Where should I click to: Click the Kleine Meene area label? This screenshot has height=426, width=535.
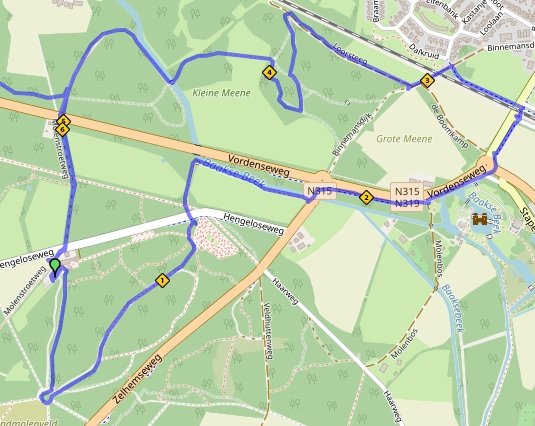coord(221,93)
